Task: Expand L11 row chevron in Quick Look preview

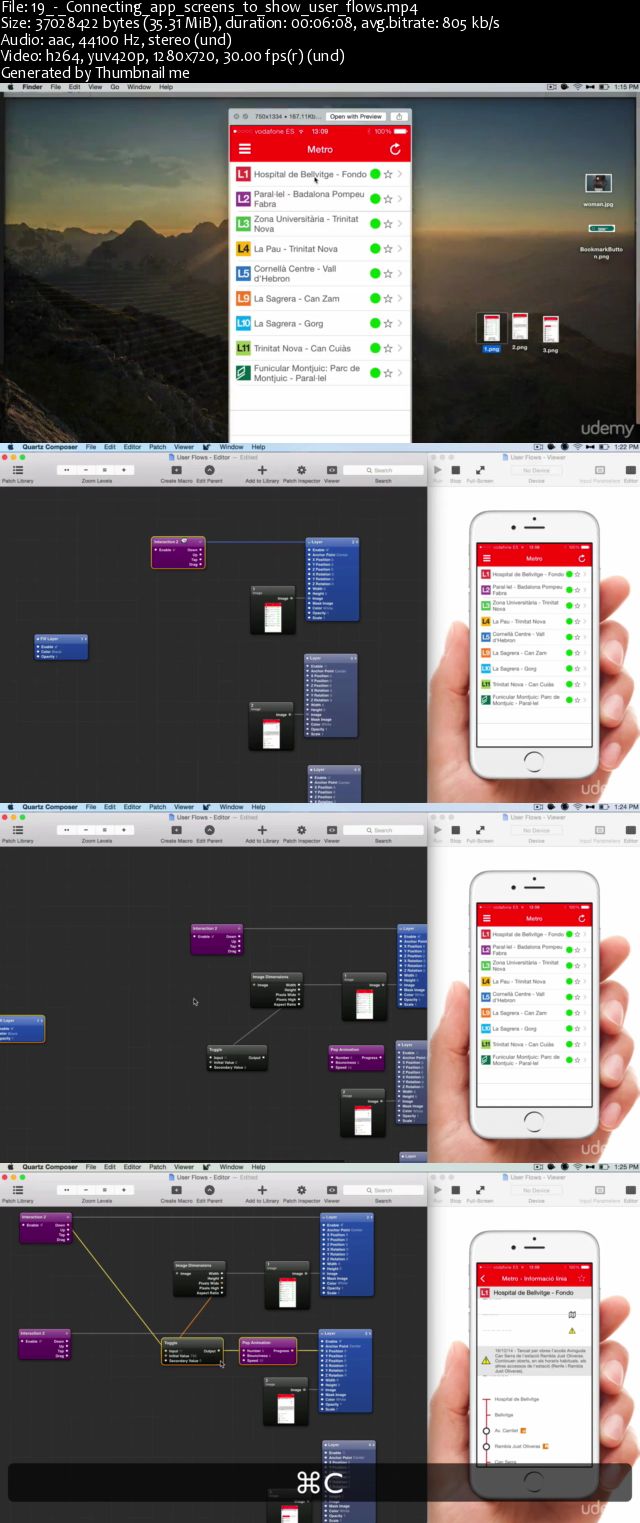Action: click(x=401, y=348)
